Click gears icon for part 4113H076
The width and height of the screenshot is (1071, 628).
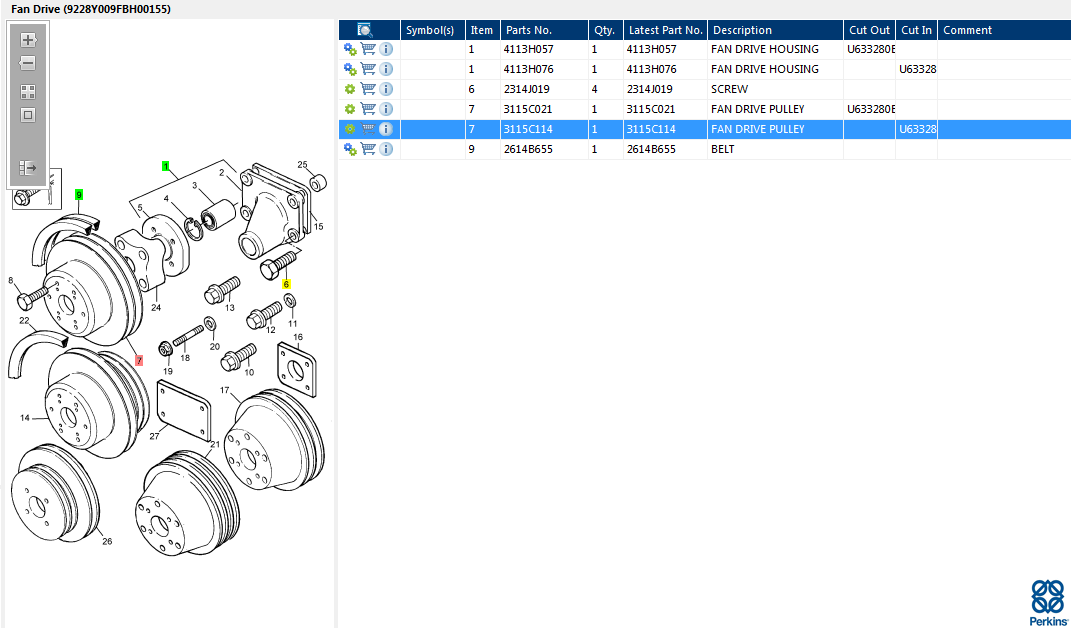(x=350, y=69)
